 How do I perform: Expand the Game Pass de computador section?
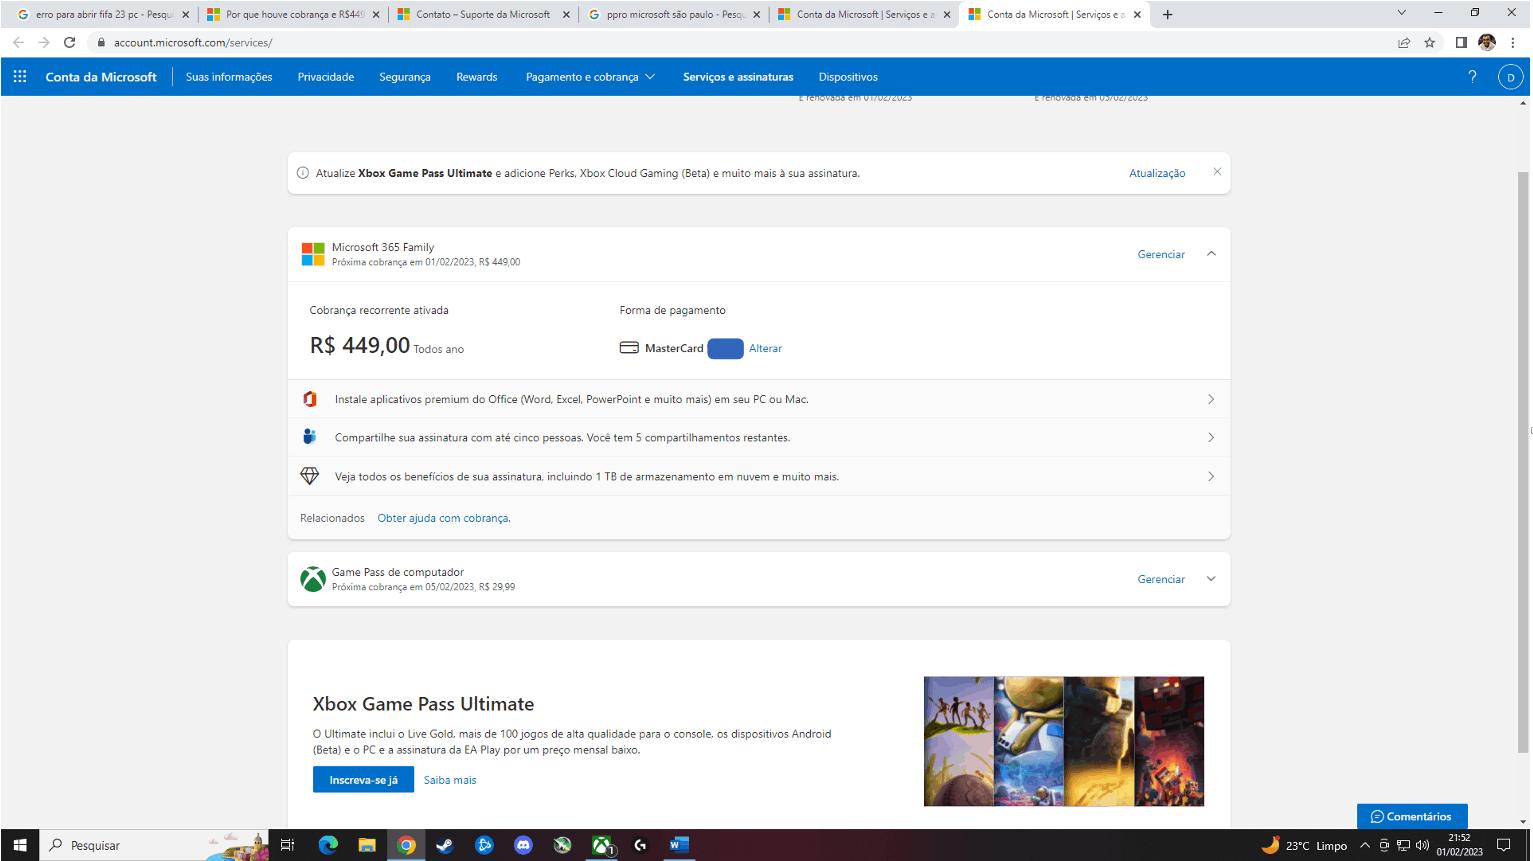point(1211,579)
